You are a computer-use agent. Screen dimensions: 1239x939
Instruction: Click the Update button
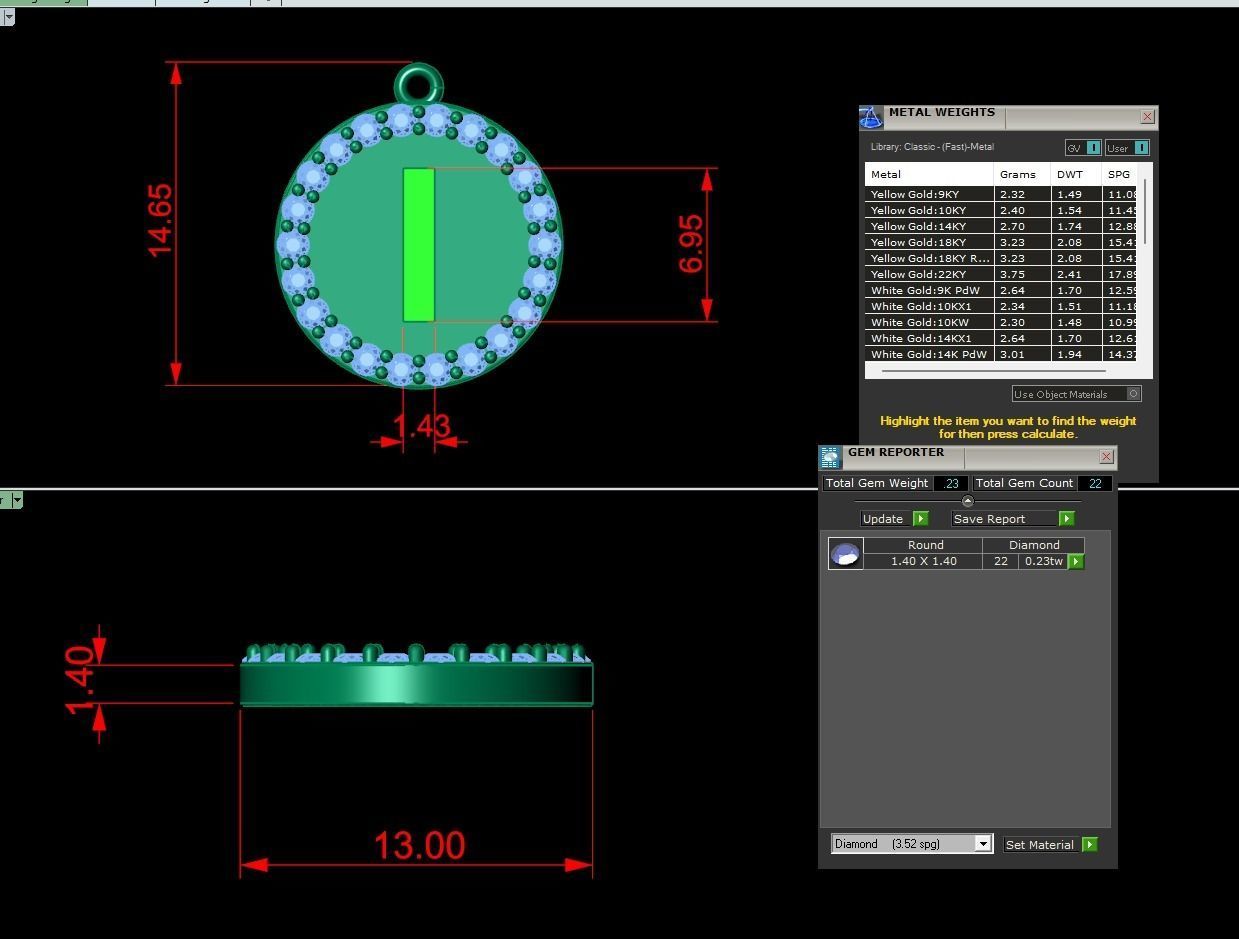pyautogui.click(x=887, y=519)
